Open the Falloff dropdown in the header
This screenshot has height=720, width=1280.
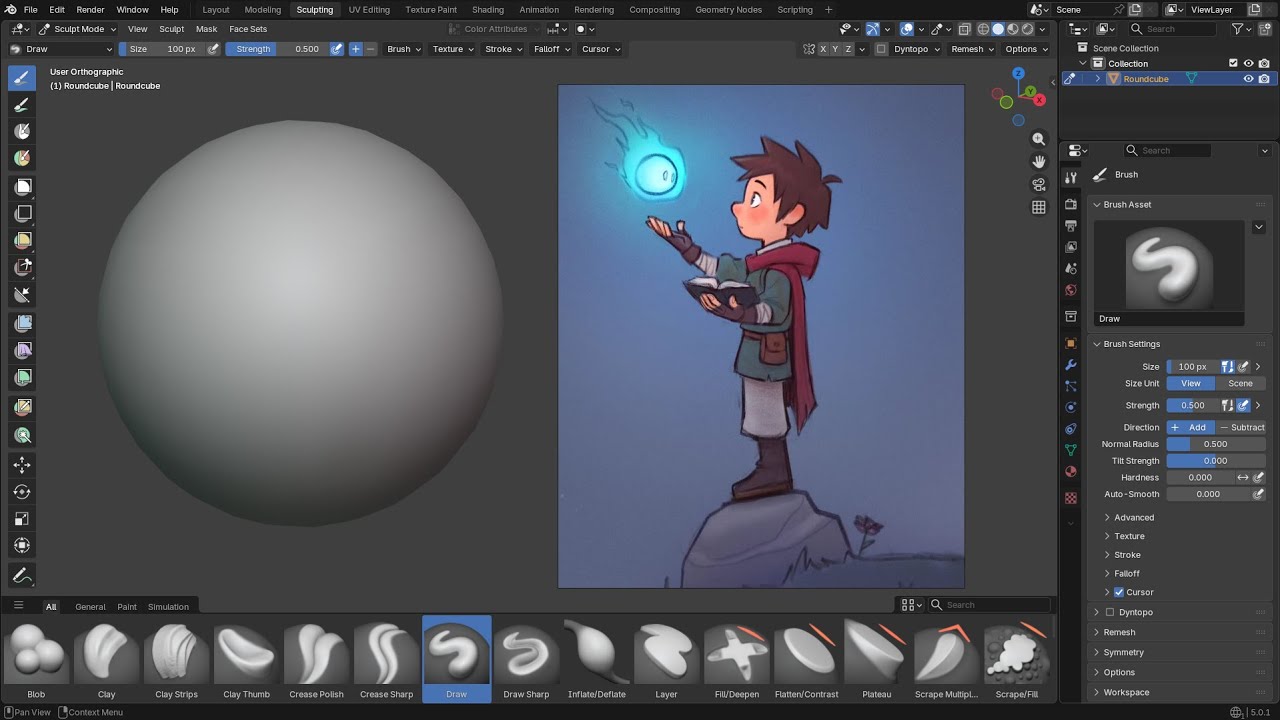(552, 49)
